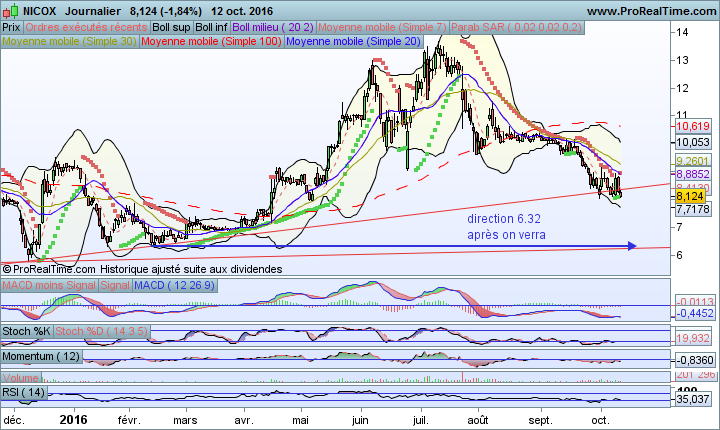Select the Boll inf indicator label

tap(211, 28)
